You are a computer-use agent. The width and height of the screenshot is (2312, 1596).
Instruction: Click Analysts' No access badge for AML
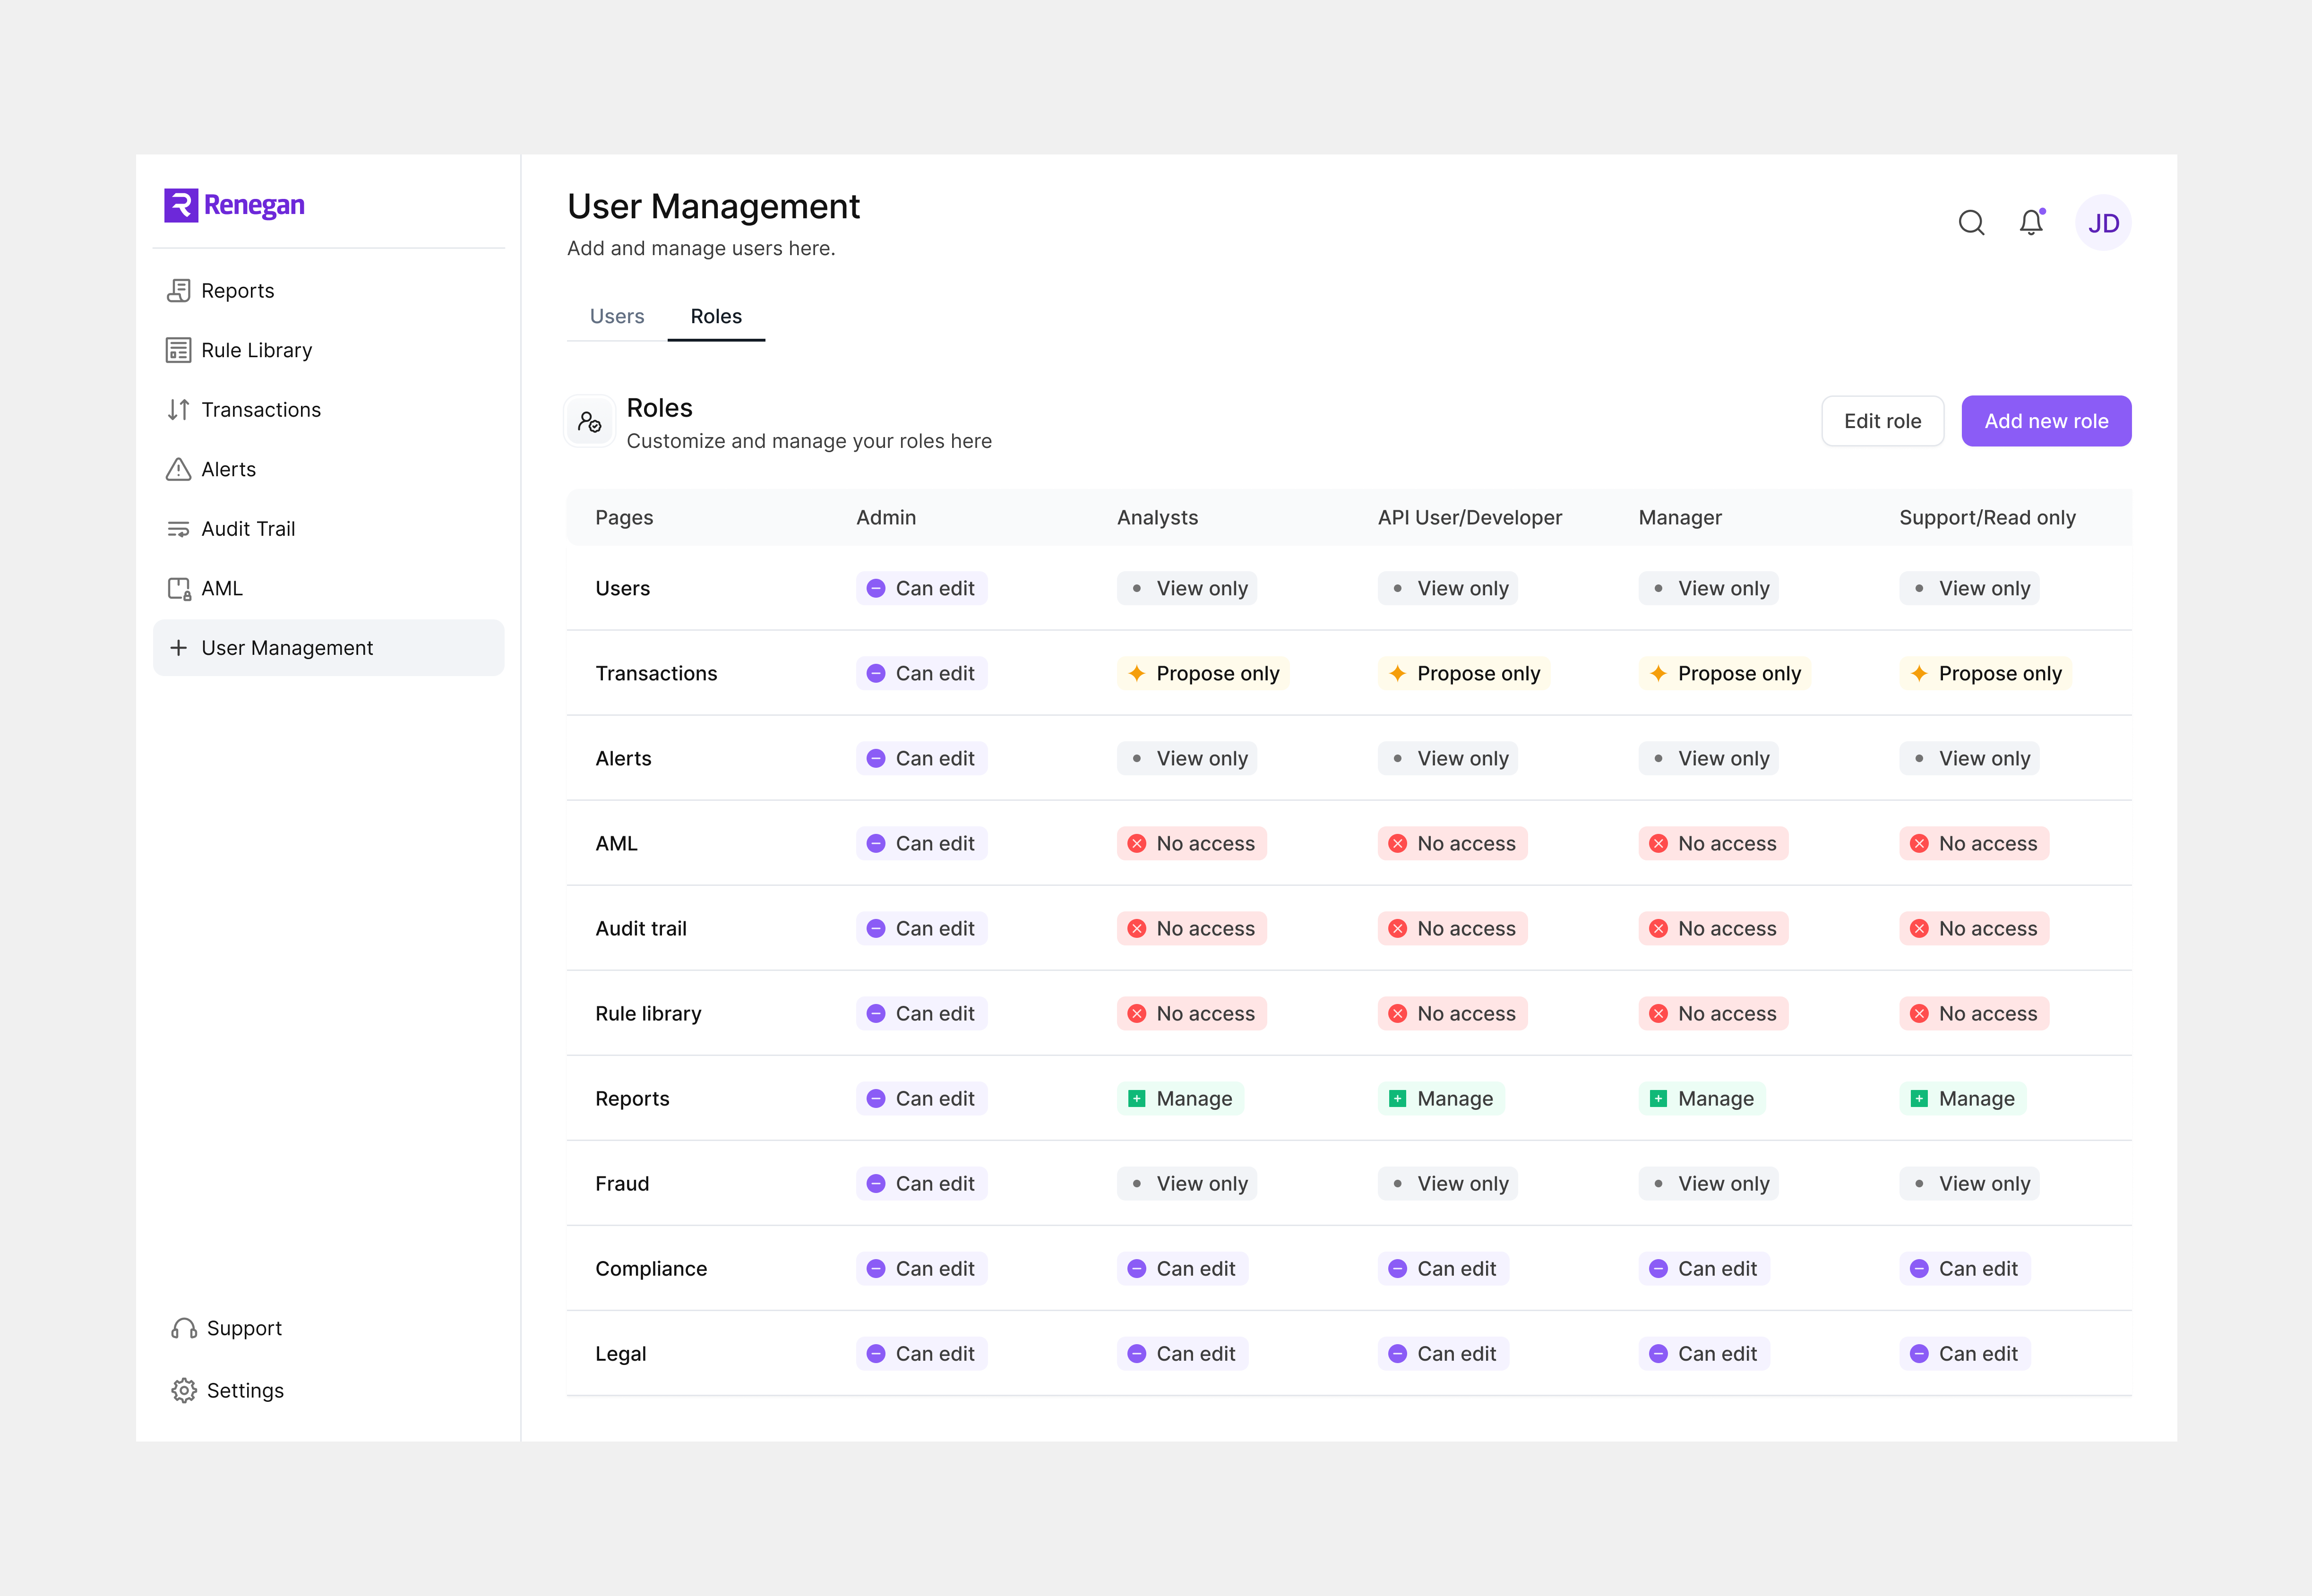click(1191, 844)
